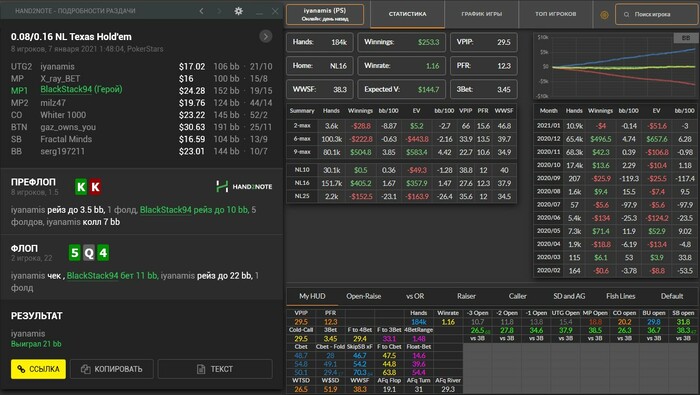This screenshot has height=395, width=700.
Task: Click the Hands 184k stat box
Action: coord(320,42)
